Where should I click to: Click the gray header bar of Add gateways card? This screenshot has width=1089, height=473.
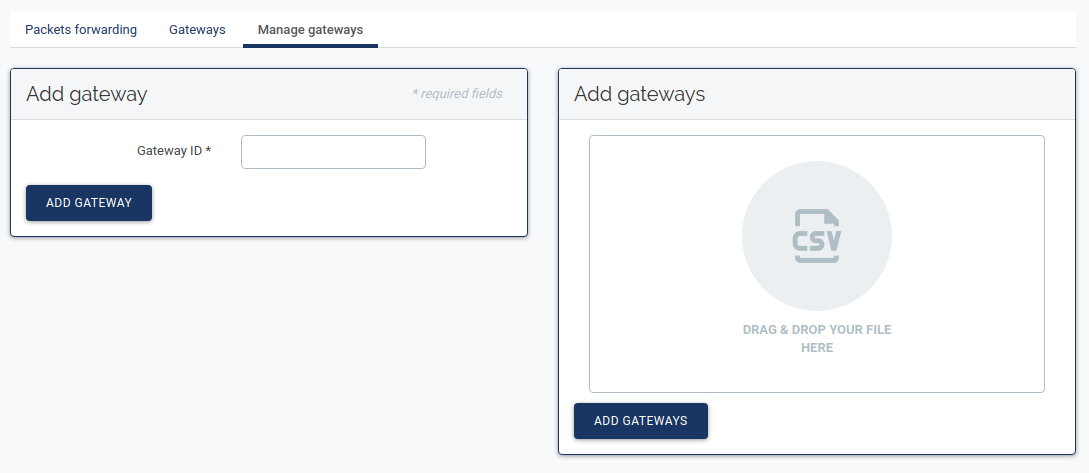(x=880, y=95)
